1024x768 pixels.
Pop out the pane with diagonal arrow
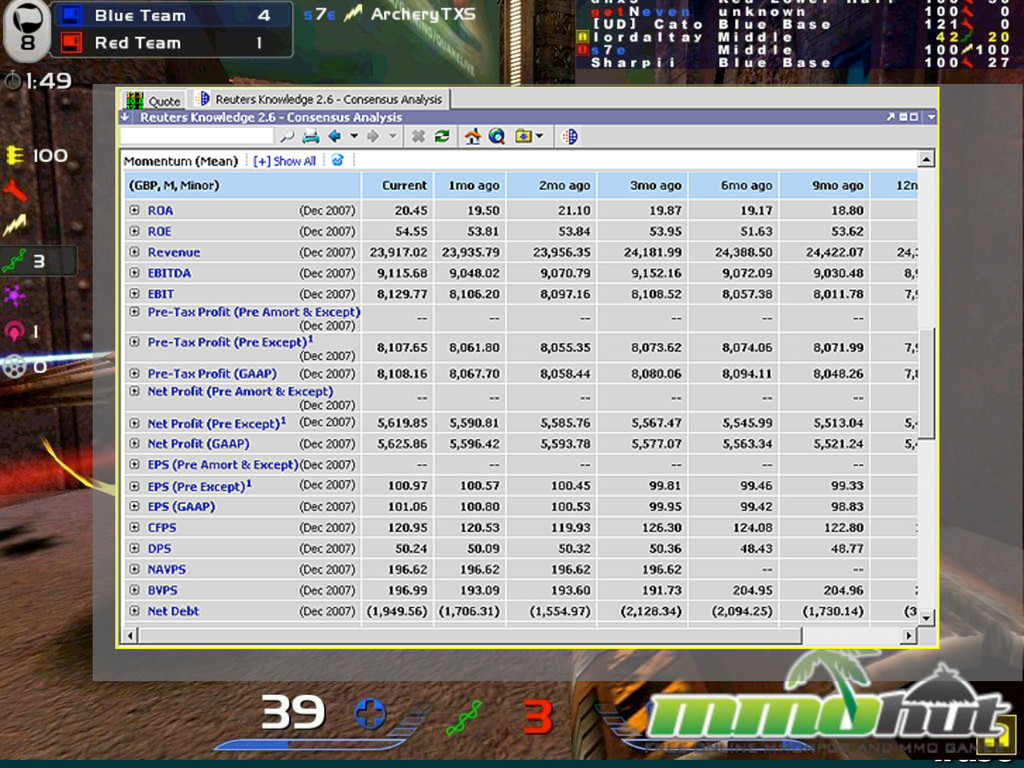(x=890, y=117)
